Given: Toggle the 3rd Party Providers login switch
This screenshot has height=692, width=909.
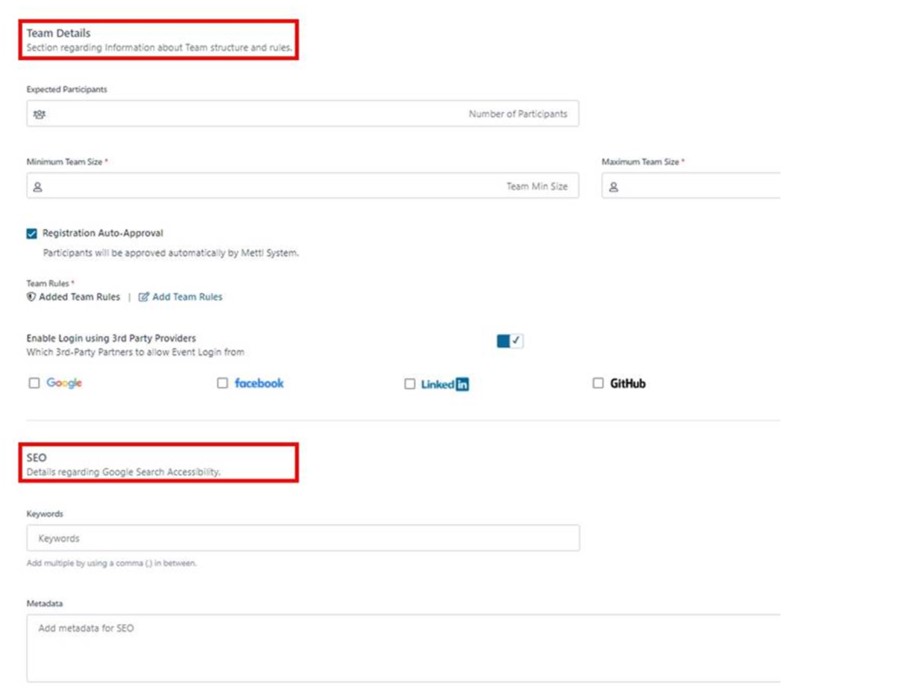Looking at the screenshot, I should click(x=510, y=341).
